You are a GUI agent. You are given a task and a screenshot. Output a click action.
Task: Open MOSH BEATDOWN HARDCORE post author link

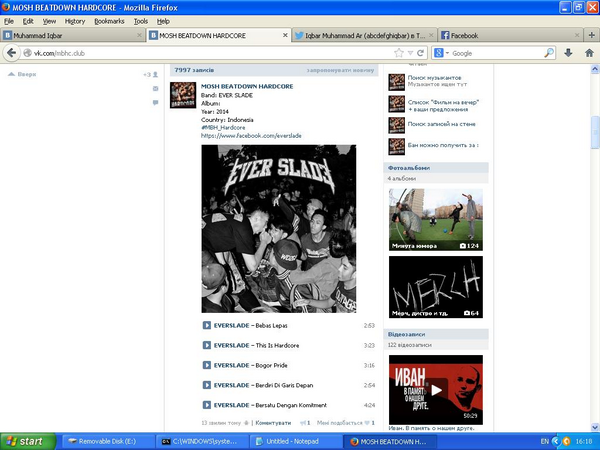pos(247,86)
